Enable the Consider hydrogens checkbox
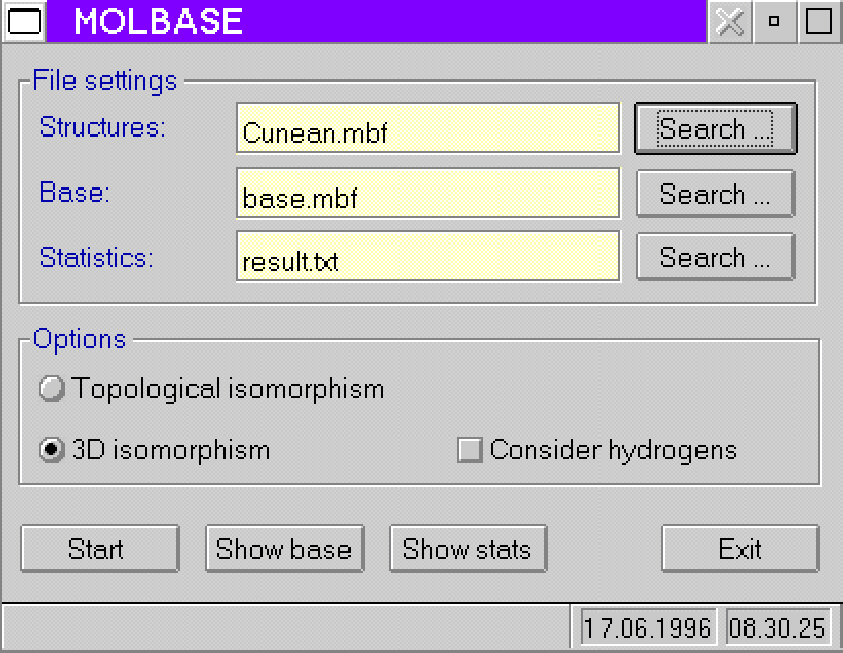This screenshot has height=653, width=843. (x=469, y=450)
